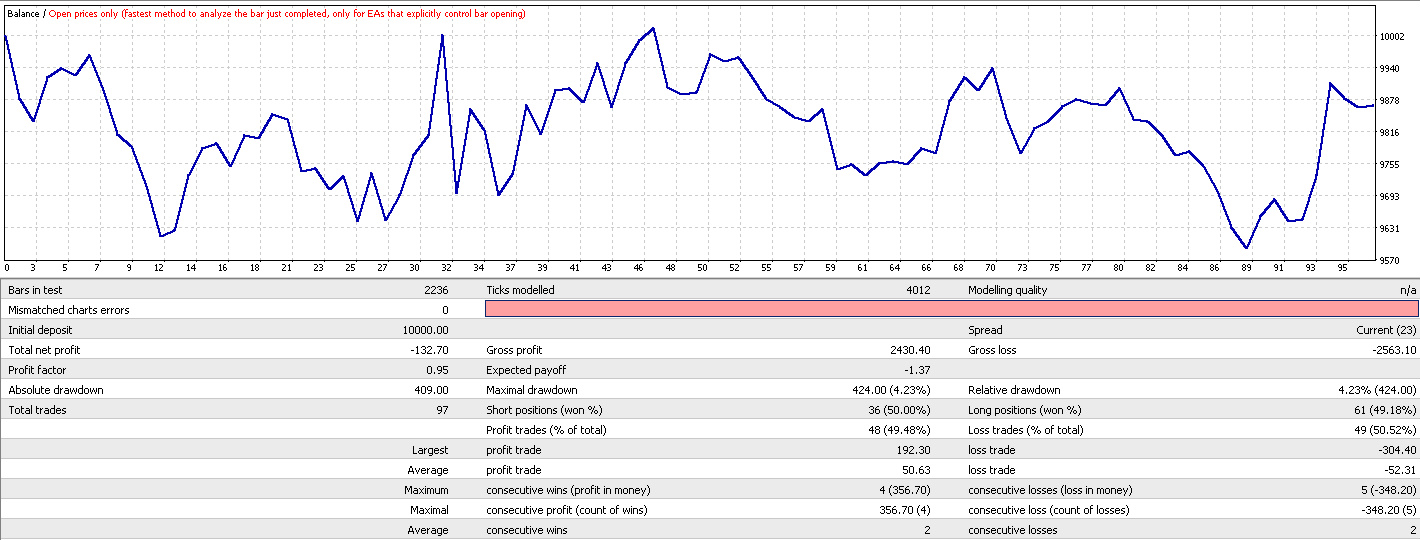Select the Long positions (won %) label
Image resolution: width=1420 pixels, height=540 pixels.
pos(1025,410)
